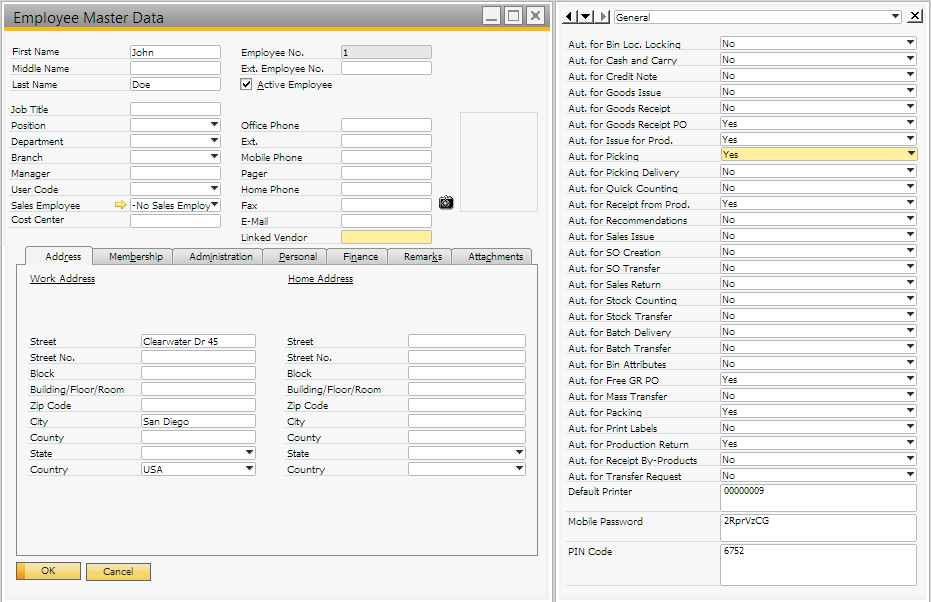The image size is (931, 602).
Task: Switch to the Attachments tab
Action: click(492, 256)
